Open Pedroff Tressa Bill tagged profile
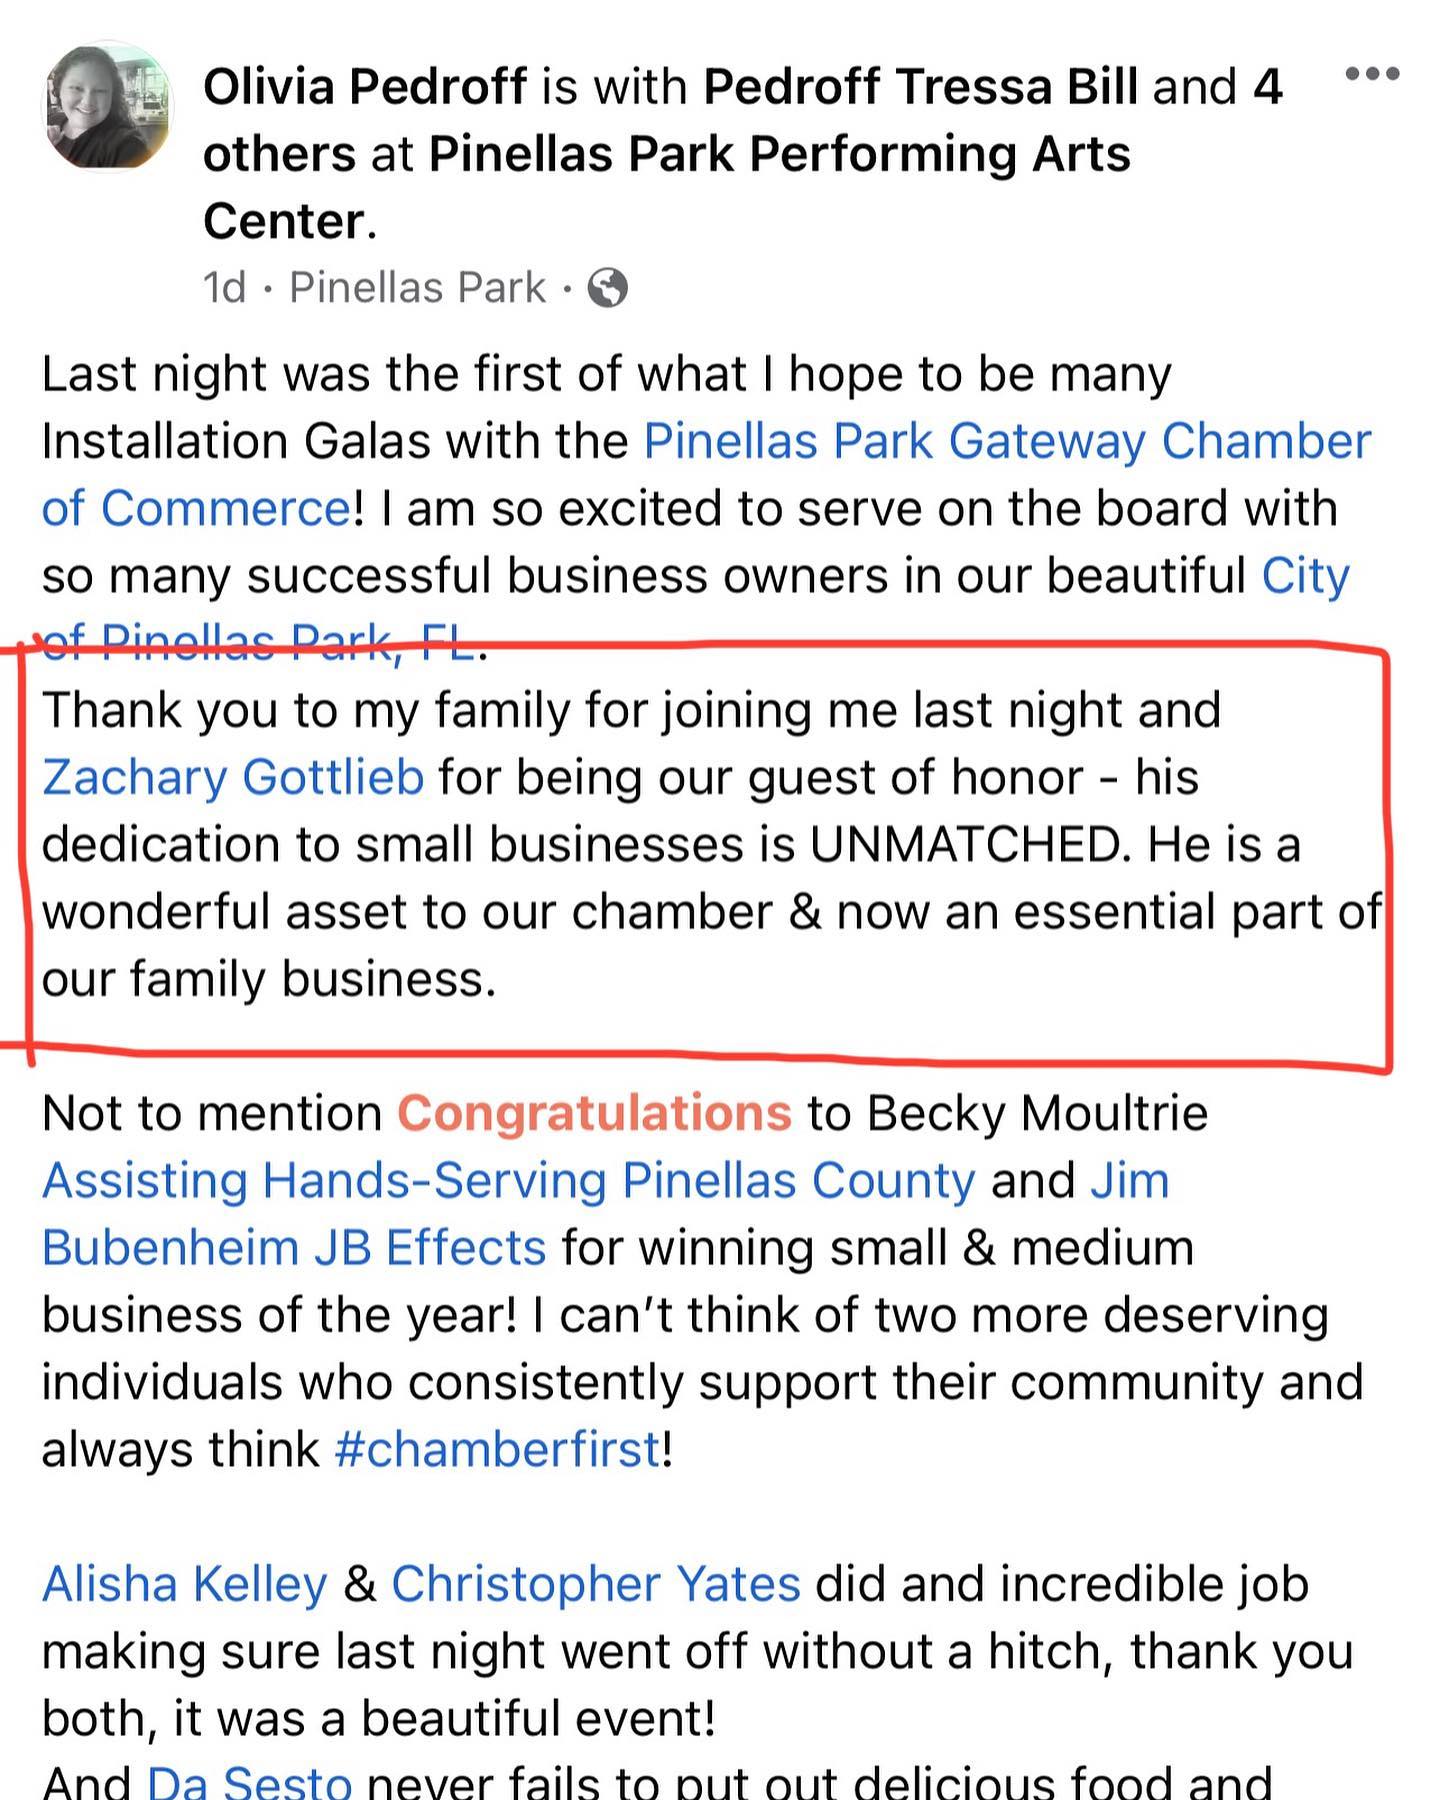 921,86
